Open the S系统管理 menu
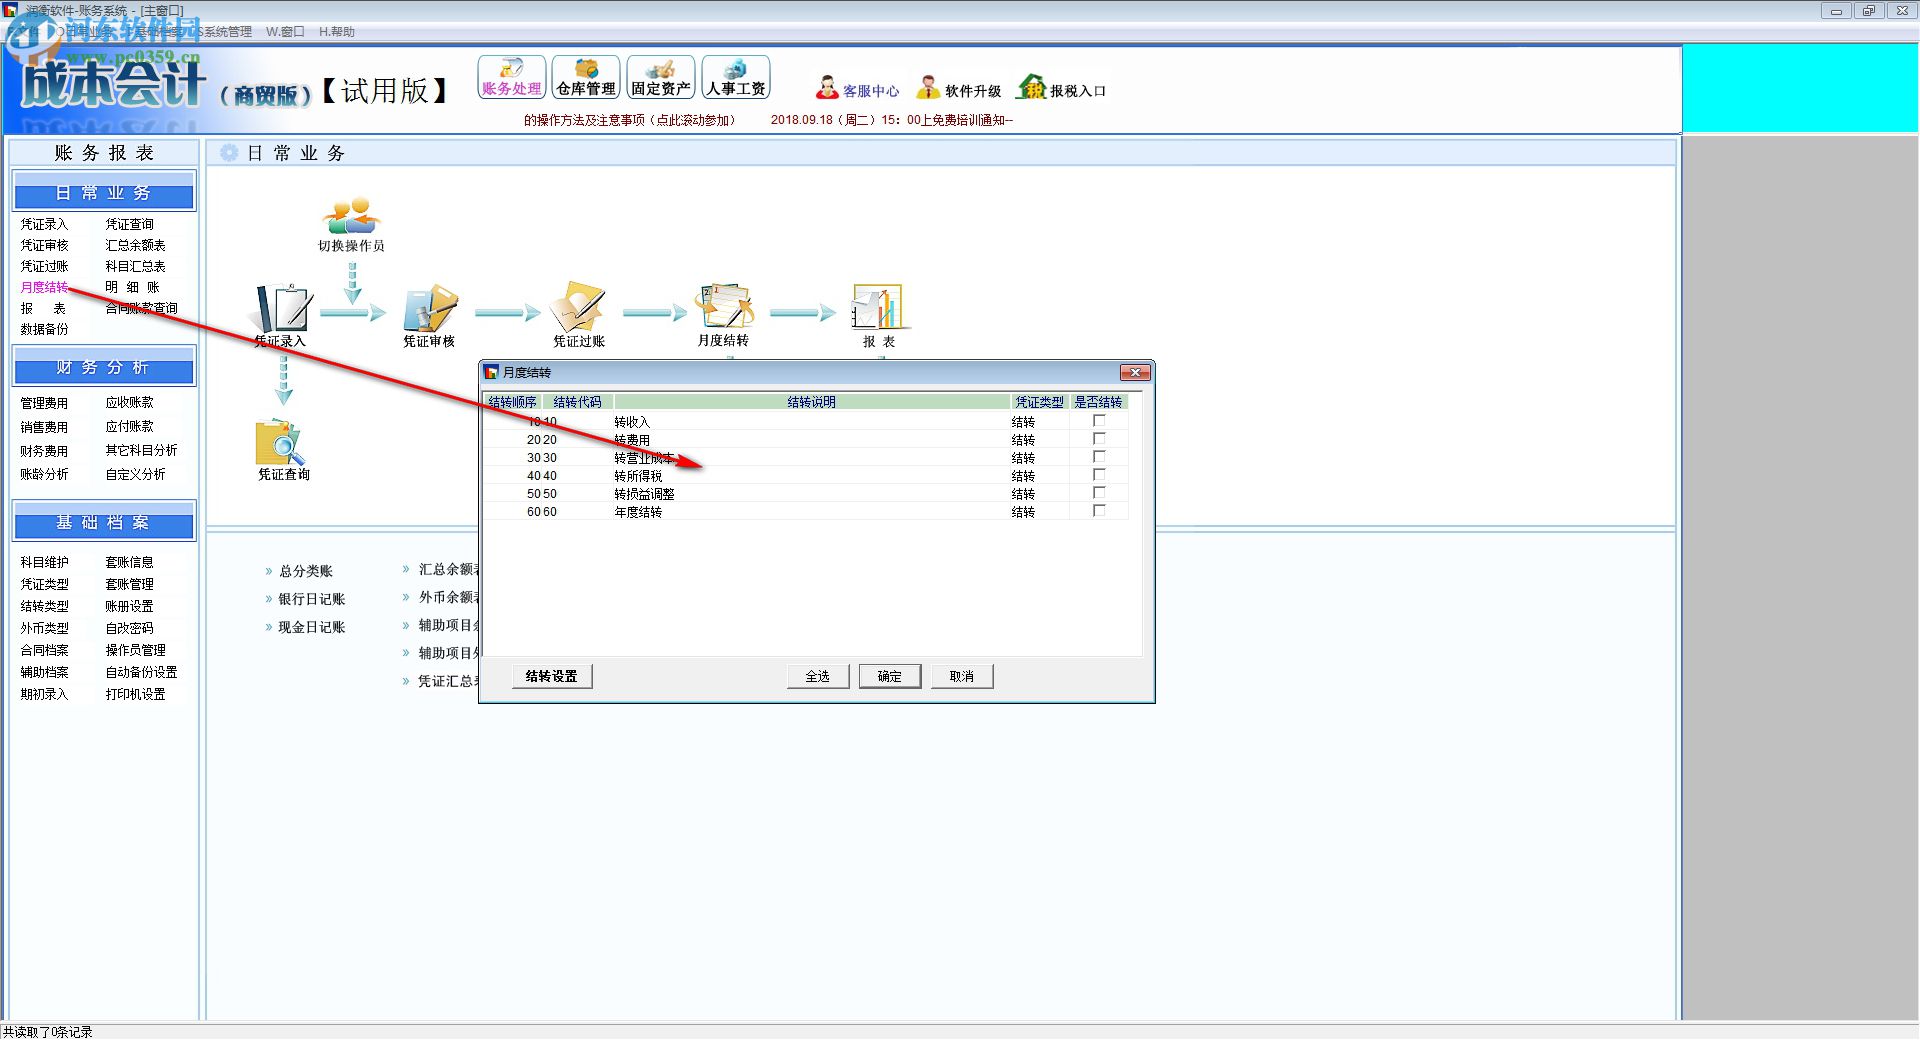 click(224, 32)
